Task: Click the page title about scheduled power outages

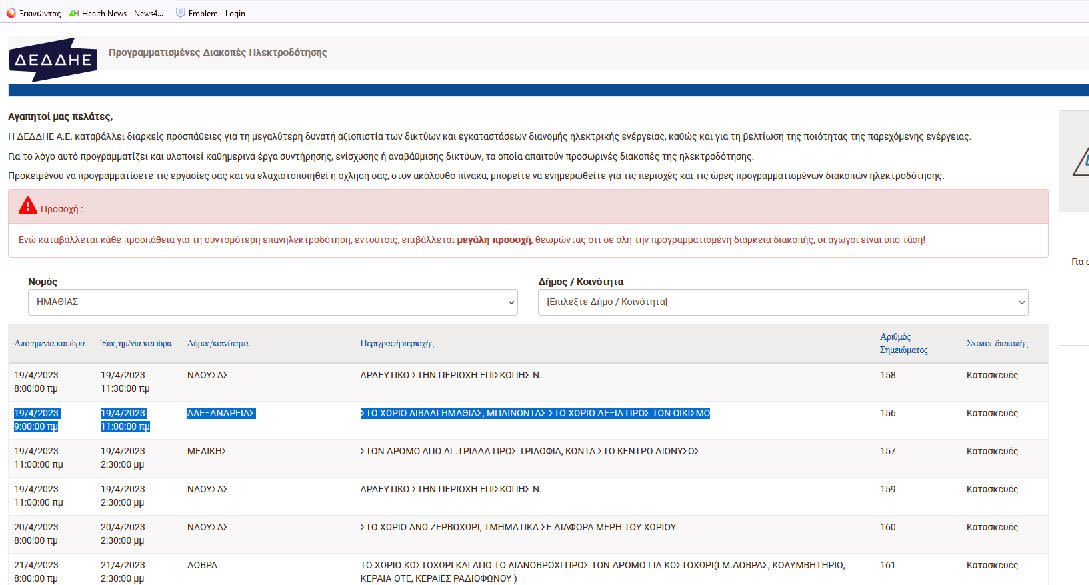Action: pyautogui.click(x=217, y=52)
